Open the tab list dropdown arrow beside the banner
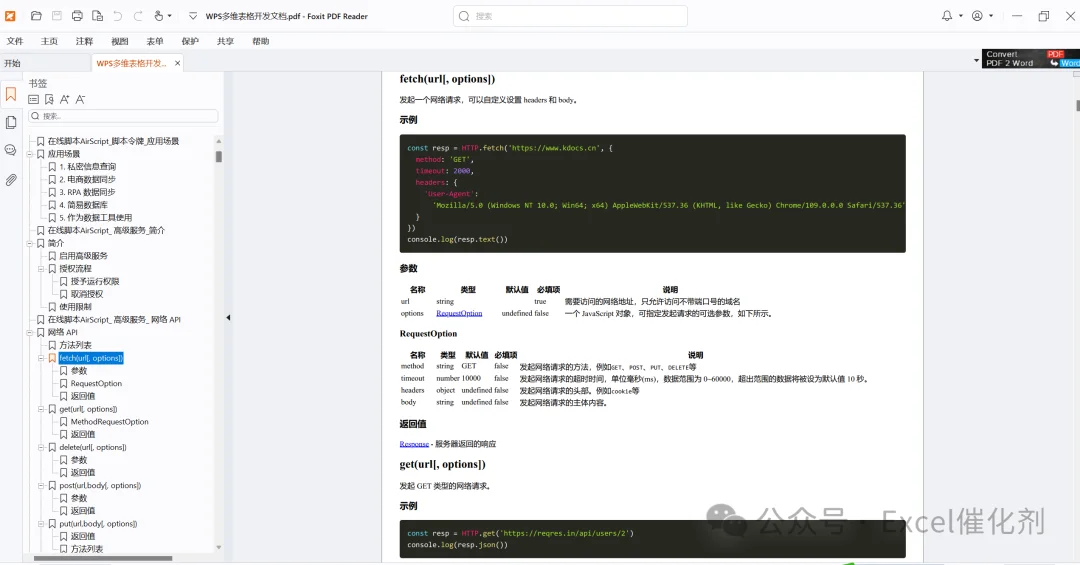Image resolution: width=1080 pixels, height=565 pixels. [976, 61]
